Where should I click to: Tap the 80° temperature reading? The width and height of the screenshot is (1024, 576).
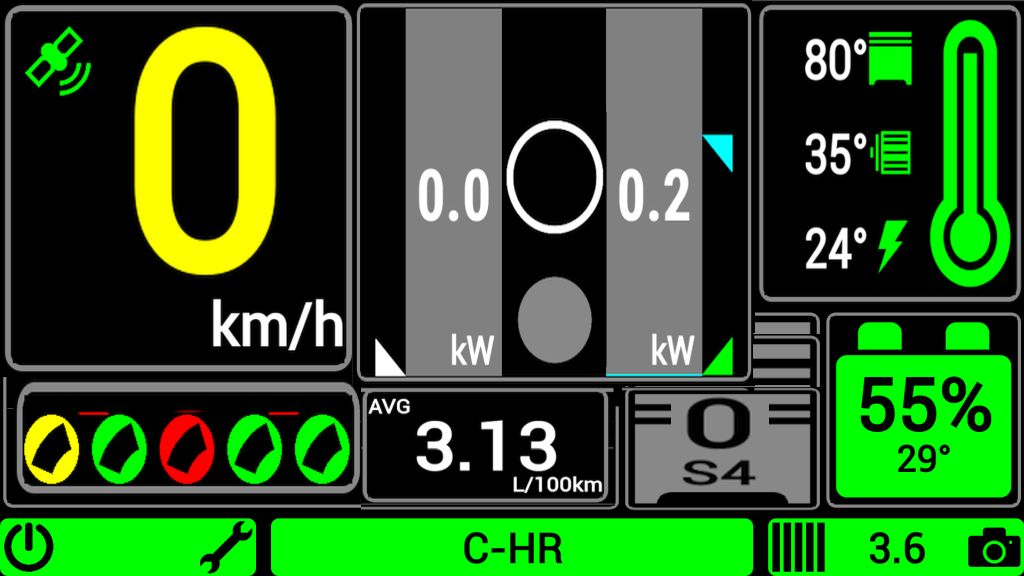coord(834,59)
